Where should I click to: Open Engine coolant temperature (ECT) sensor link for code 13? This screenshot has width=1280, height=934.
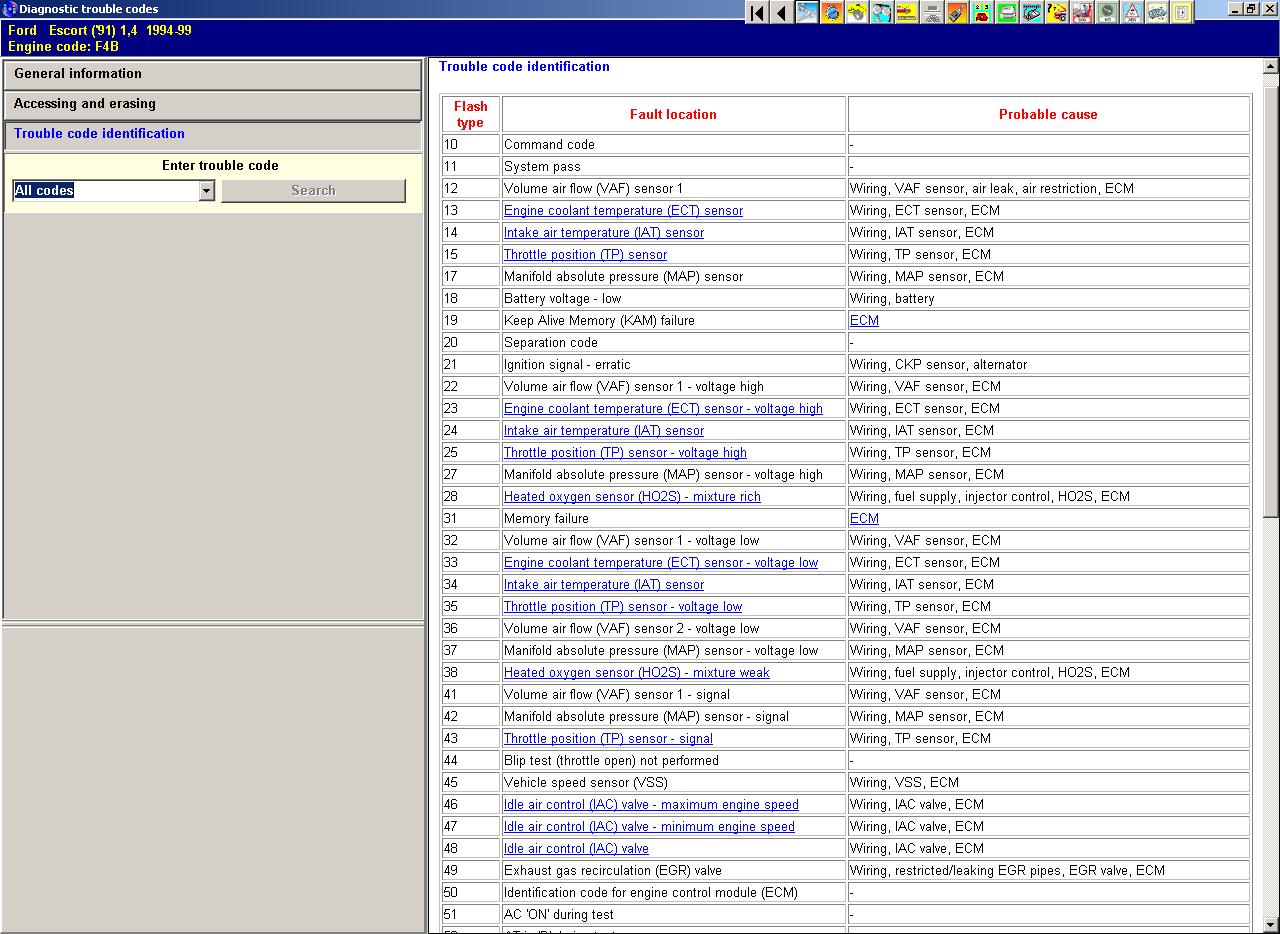[623, 211]
